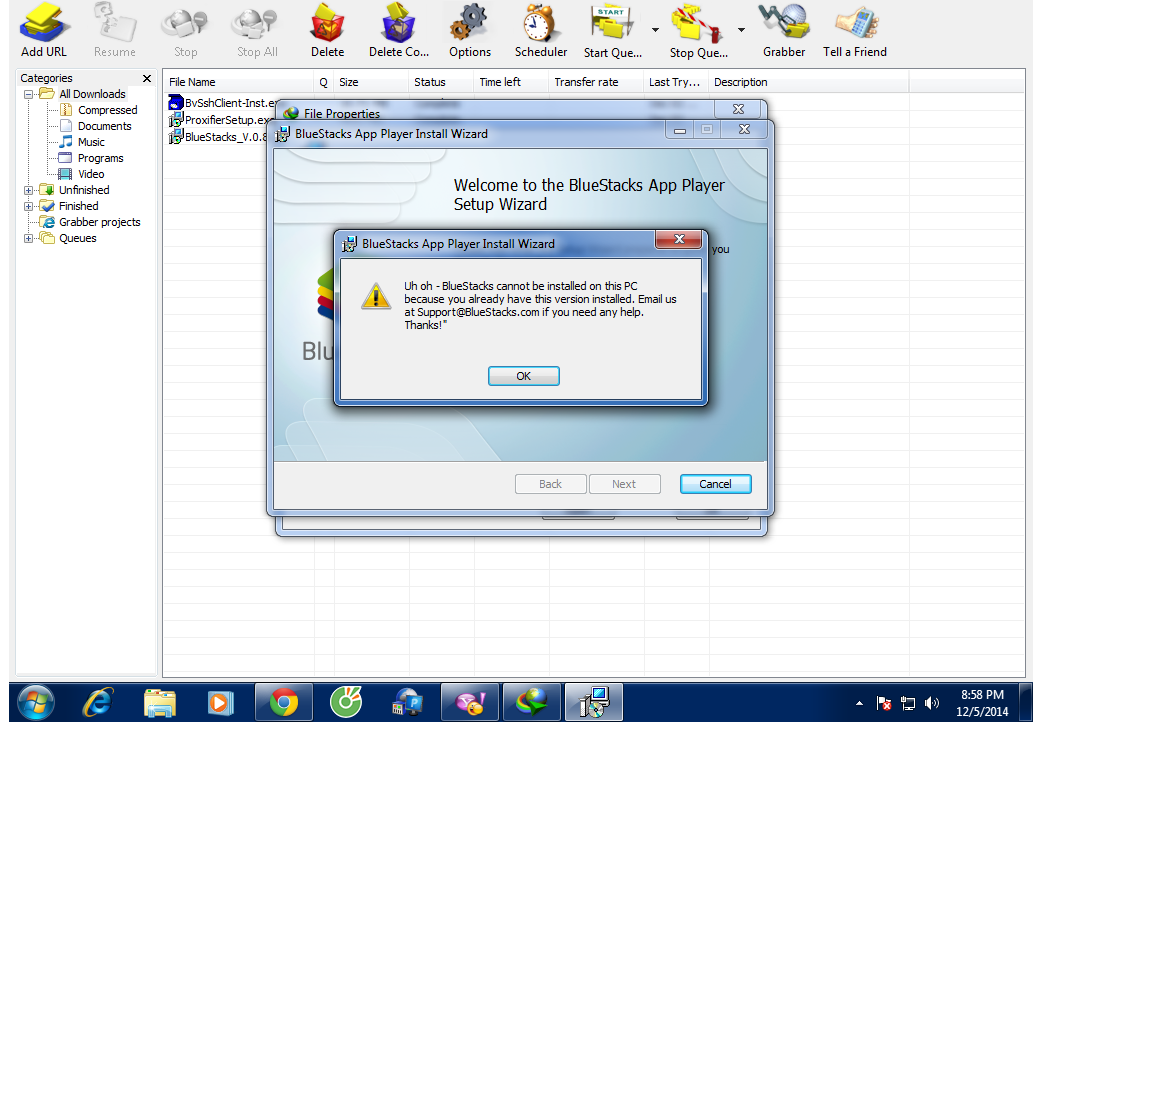Viewport: 1176px width, 1120px height.
Task: Open the Start Queue dropdown arrow
Action: 656,30
